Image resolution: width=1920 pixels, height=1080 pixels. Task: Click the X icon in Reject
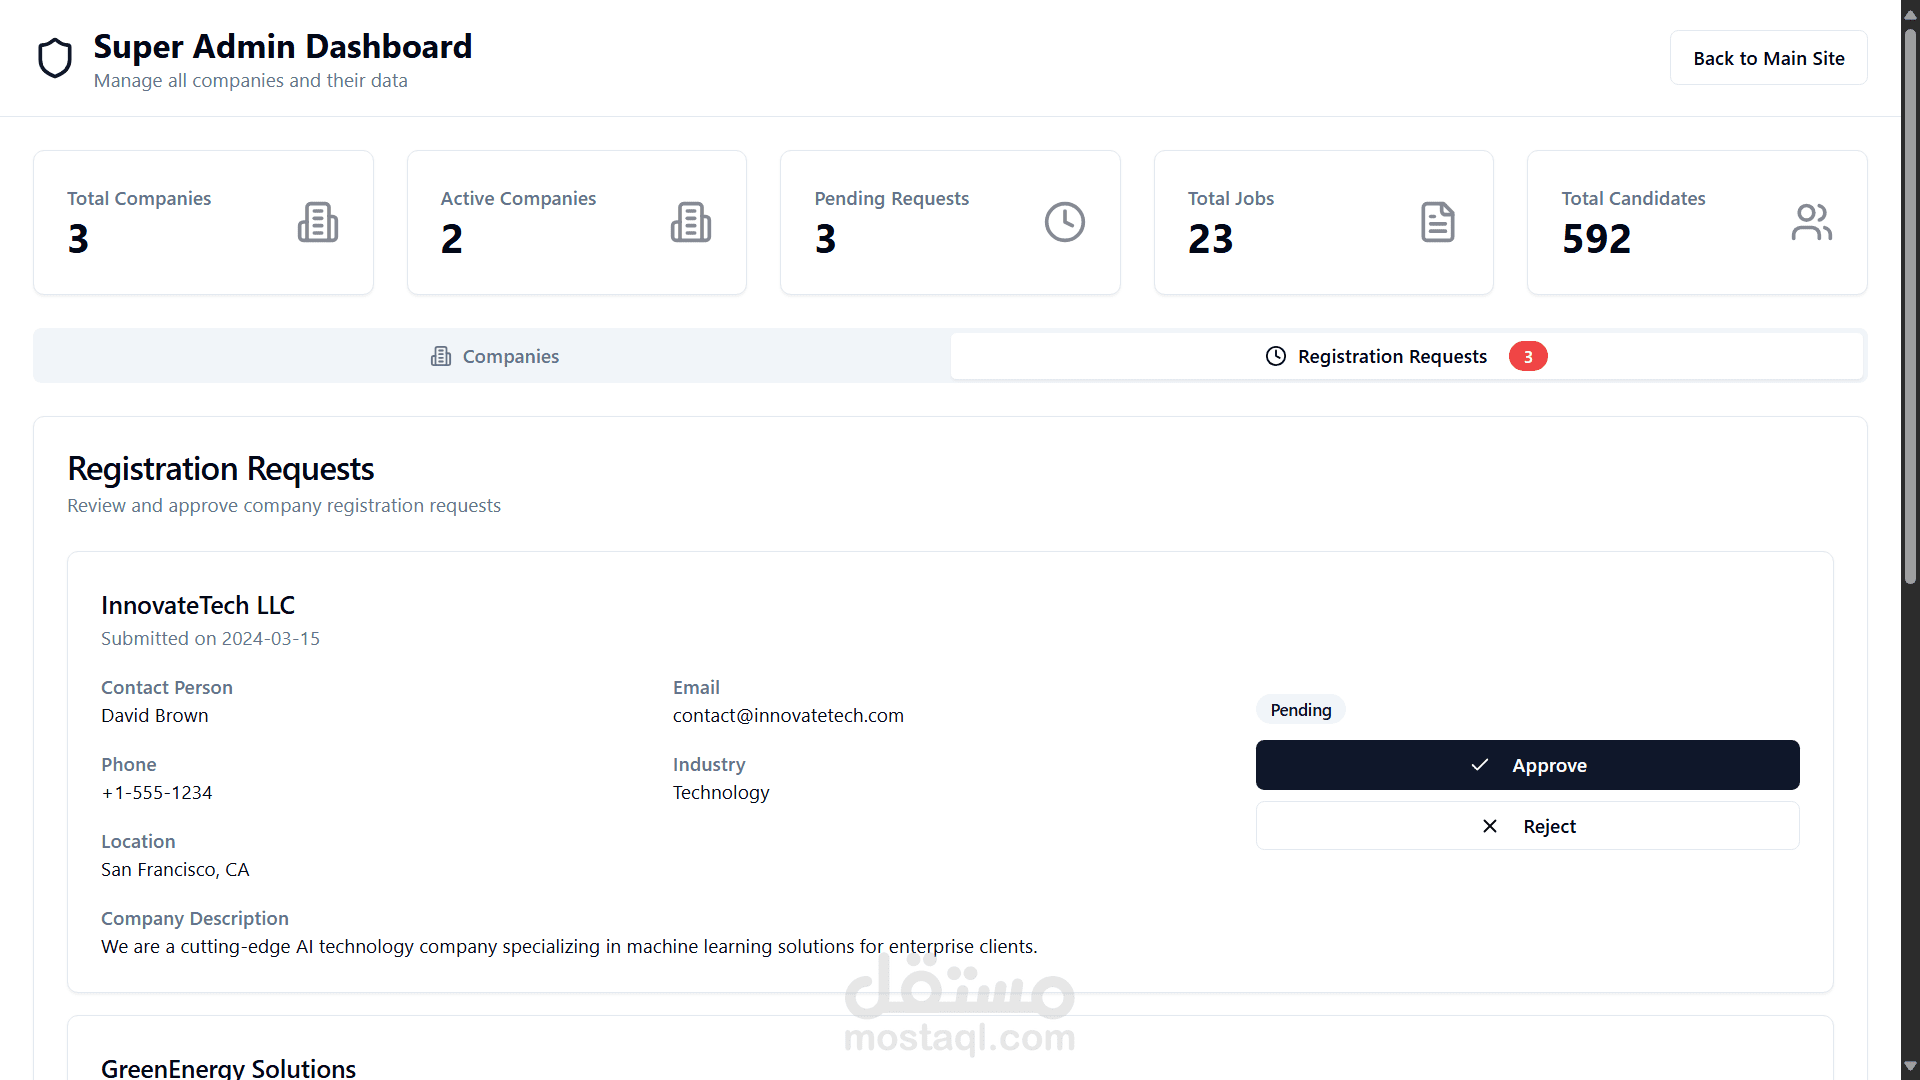pyautogui.click(x=1490, y=826)
